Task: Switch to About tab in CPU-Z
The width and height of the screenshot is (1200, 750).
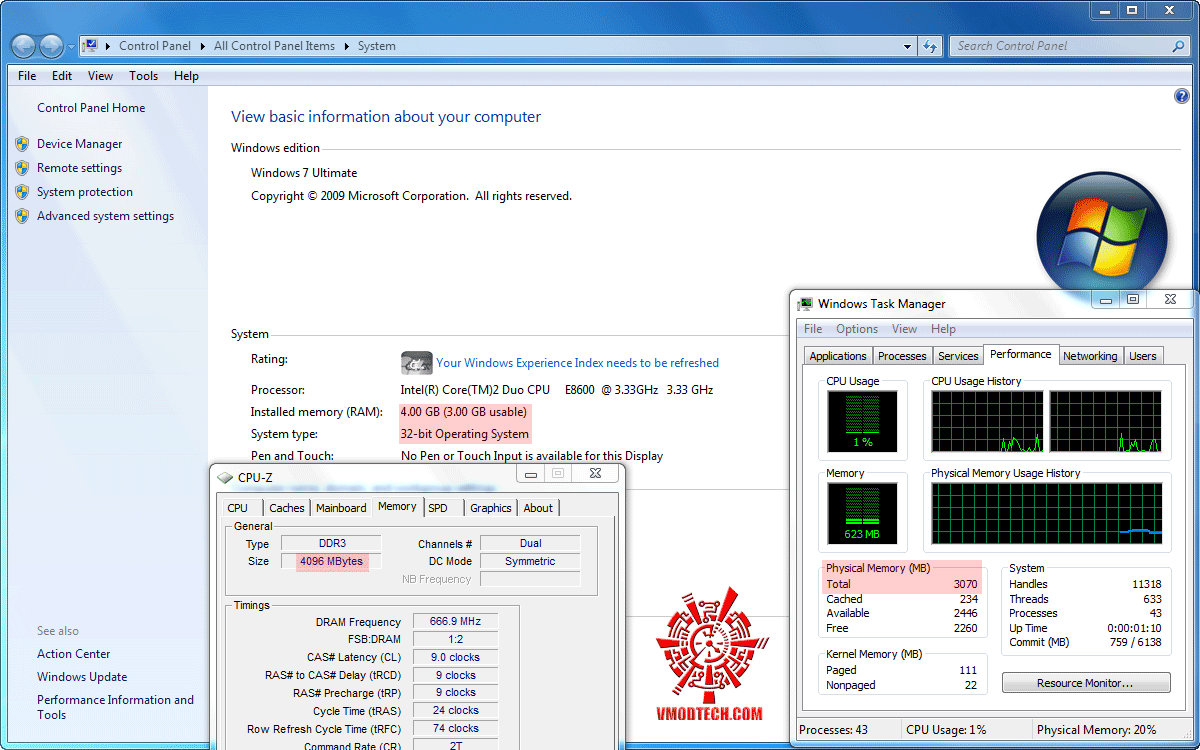Action: tap(538, 508)
